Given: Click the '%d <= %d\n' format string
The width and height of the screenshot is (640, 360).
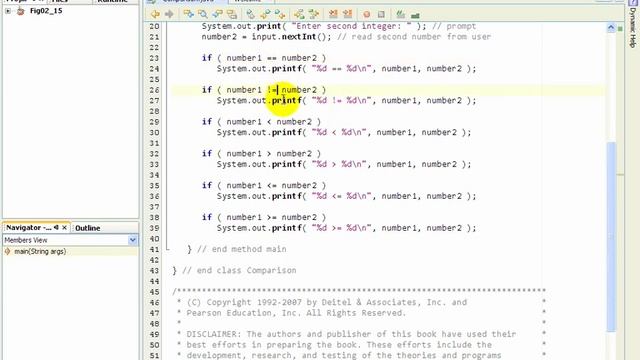Looking at the screenshot, I should click(342, 196).
